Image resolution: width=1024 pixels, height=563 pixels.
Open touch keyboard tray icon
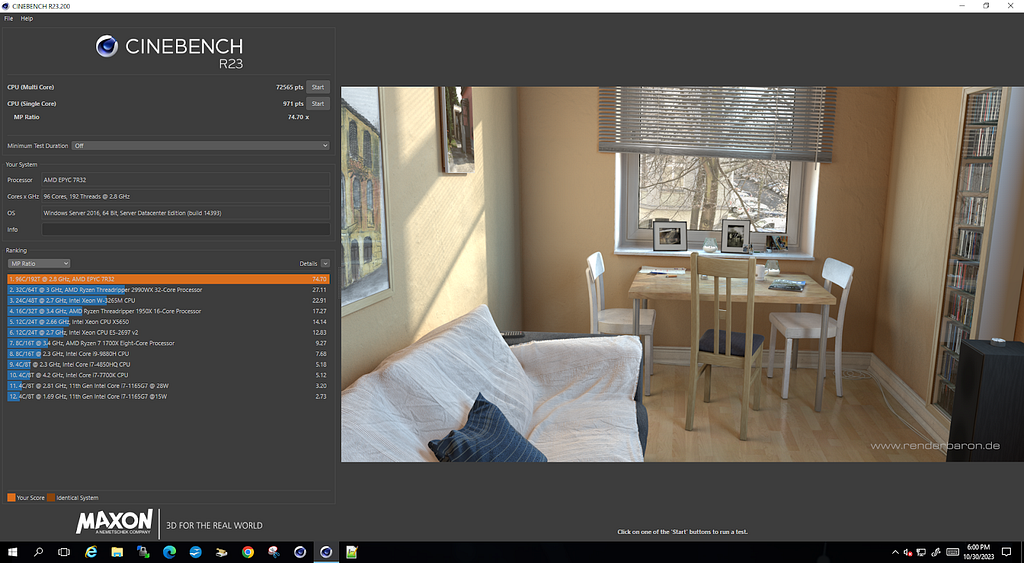[952, 553]
